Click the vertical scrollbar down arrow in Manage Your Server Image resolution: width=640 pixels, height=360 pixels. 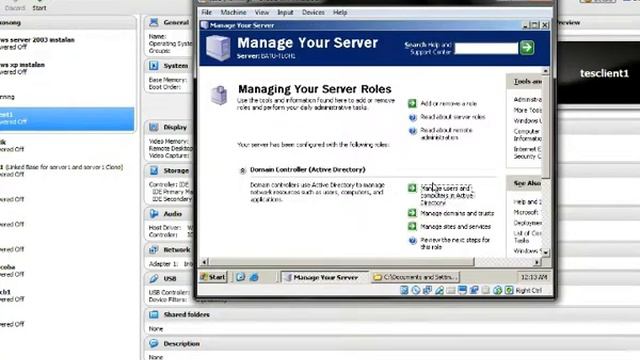tap(546, 253)
